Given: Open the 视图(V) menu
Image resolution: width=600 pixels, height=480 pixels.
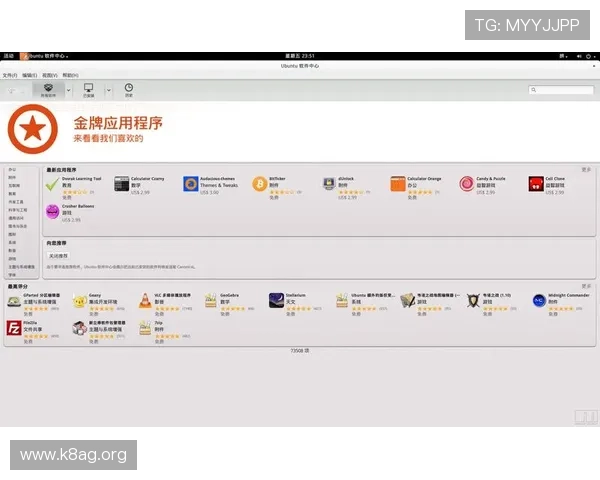Looking at the screenshot, I should tap(50, 75).
